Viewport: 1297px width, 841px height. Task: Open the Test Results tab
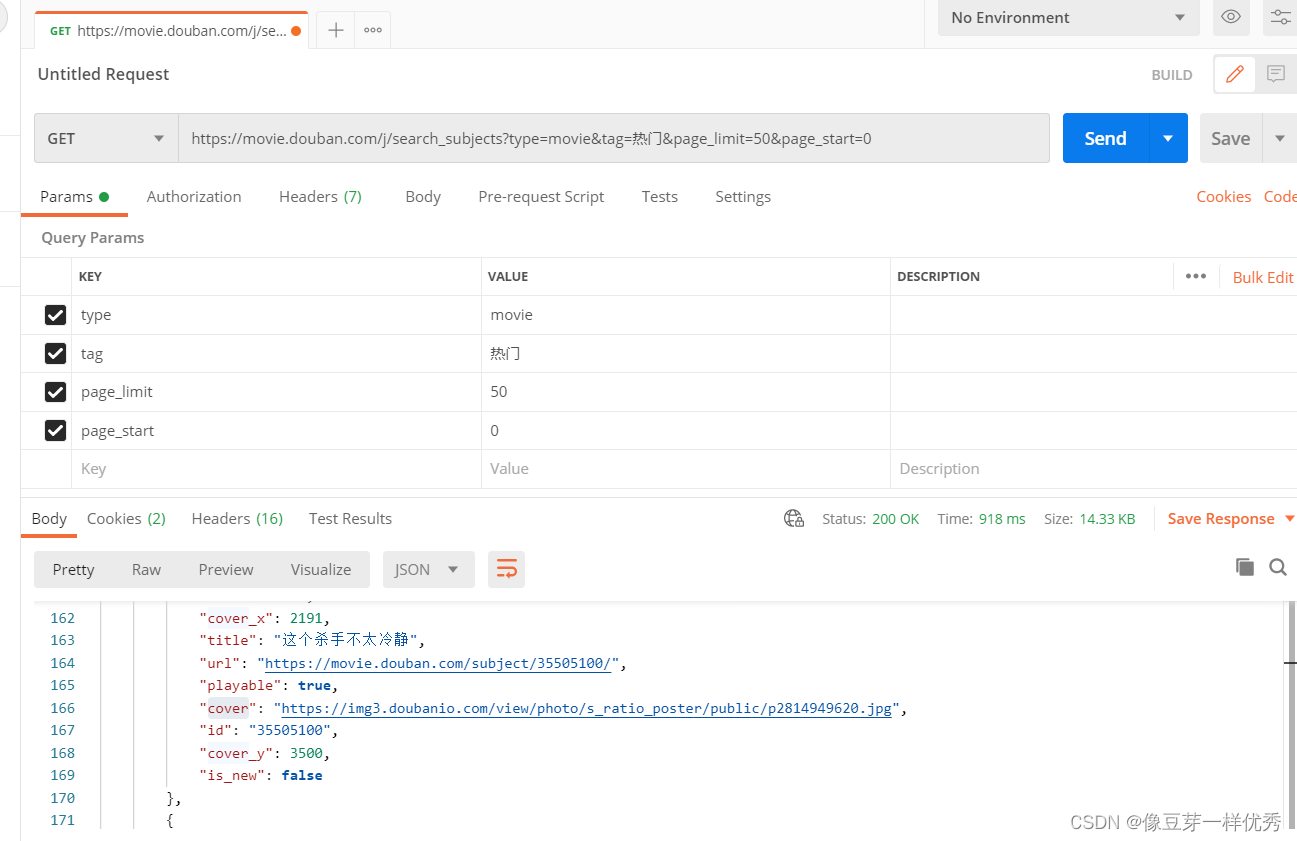point(350,518)
